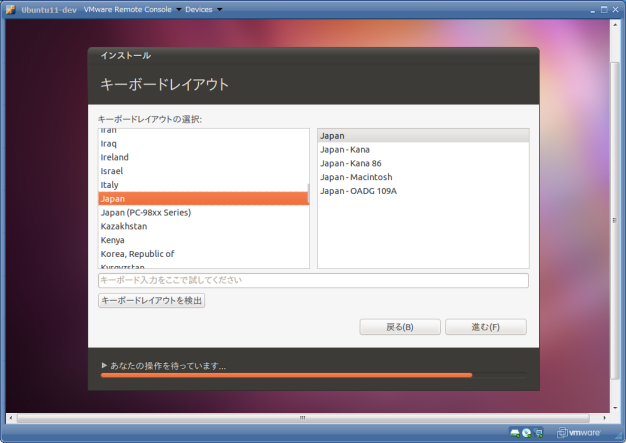Click the horizontal scrollbar left arrow
This screenshot has width=626, height=443.
point(11,418)
